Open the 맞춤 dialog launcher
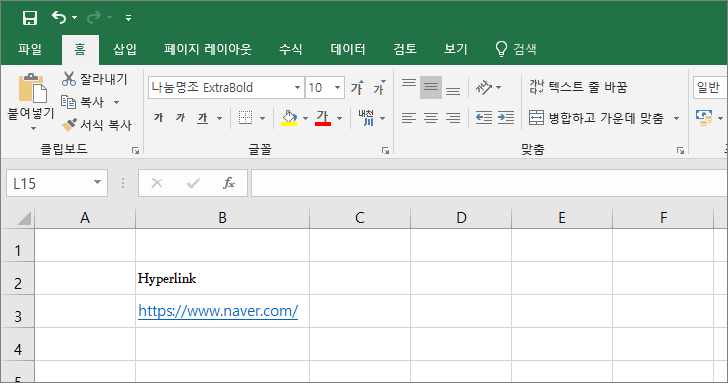Image resolution: width=728 pixels, height=383 pixels. 680,150
